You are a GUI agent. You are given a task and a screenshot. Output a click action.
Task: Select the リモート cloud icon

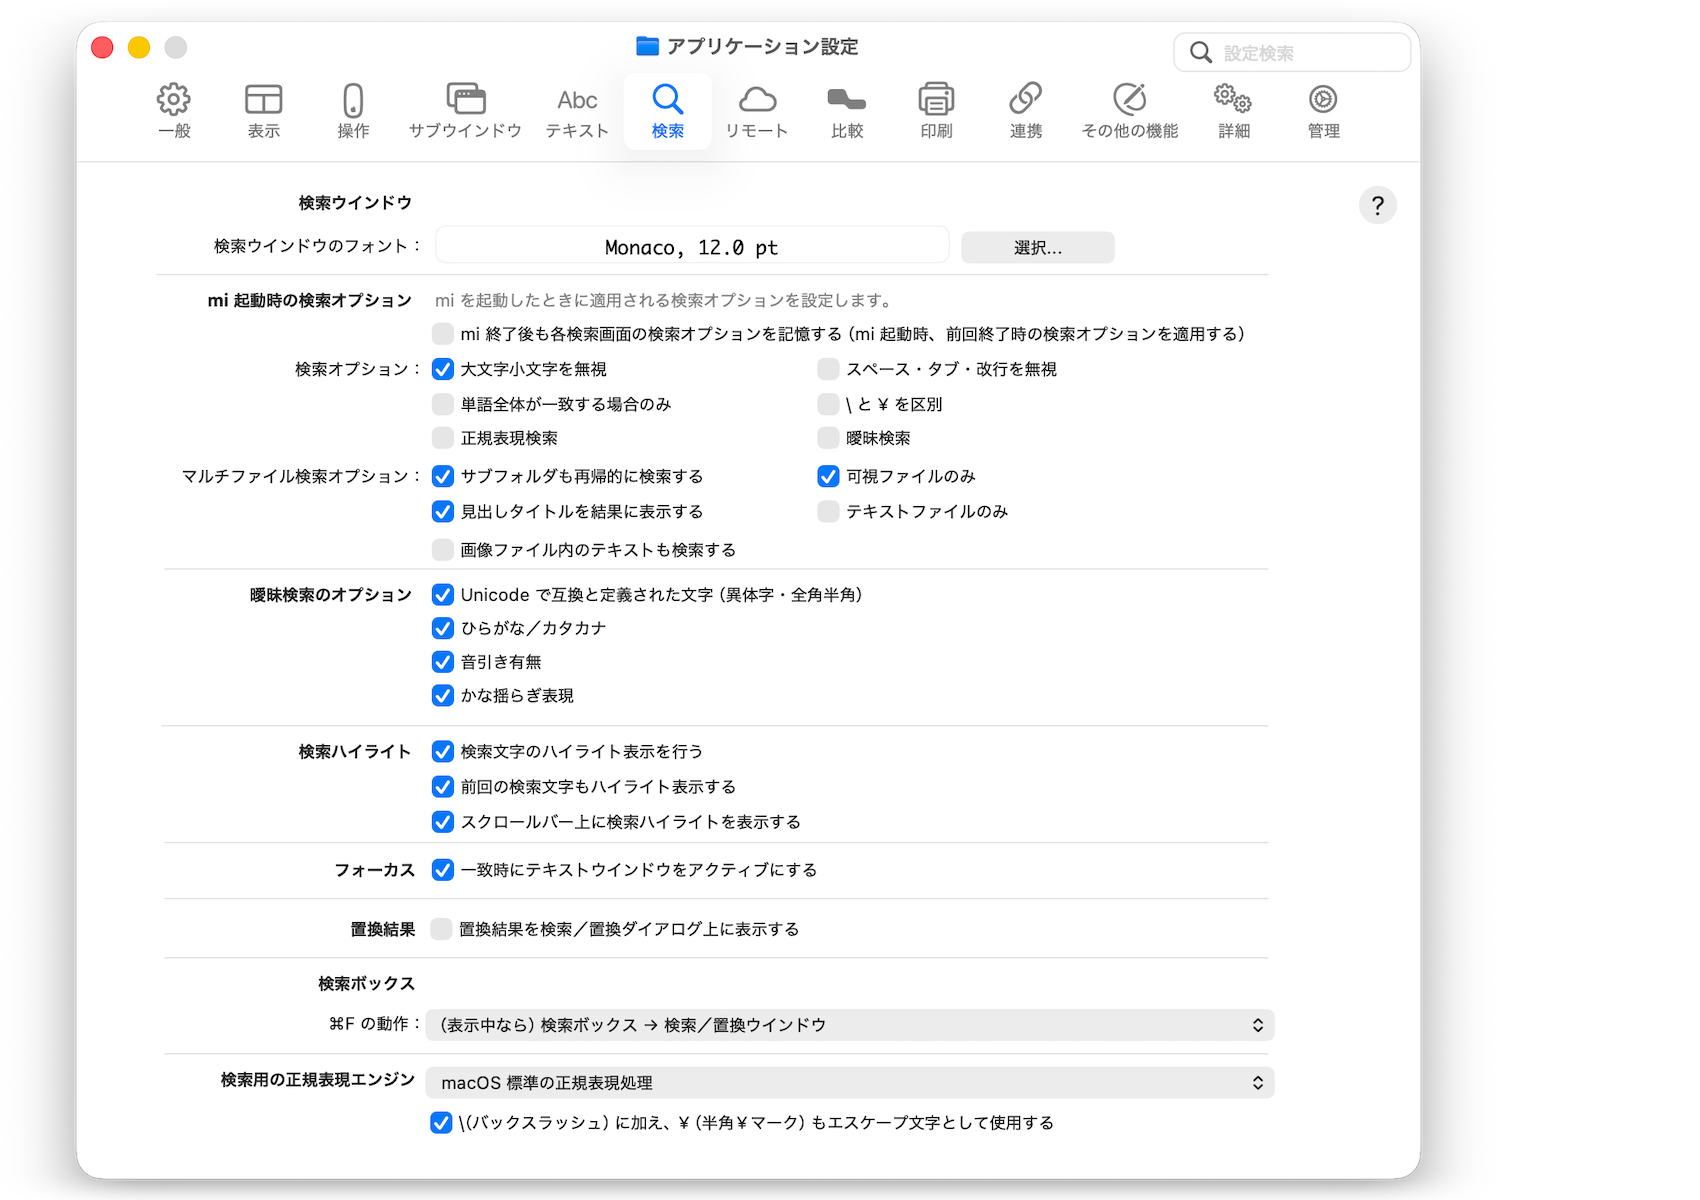point(757,100)
